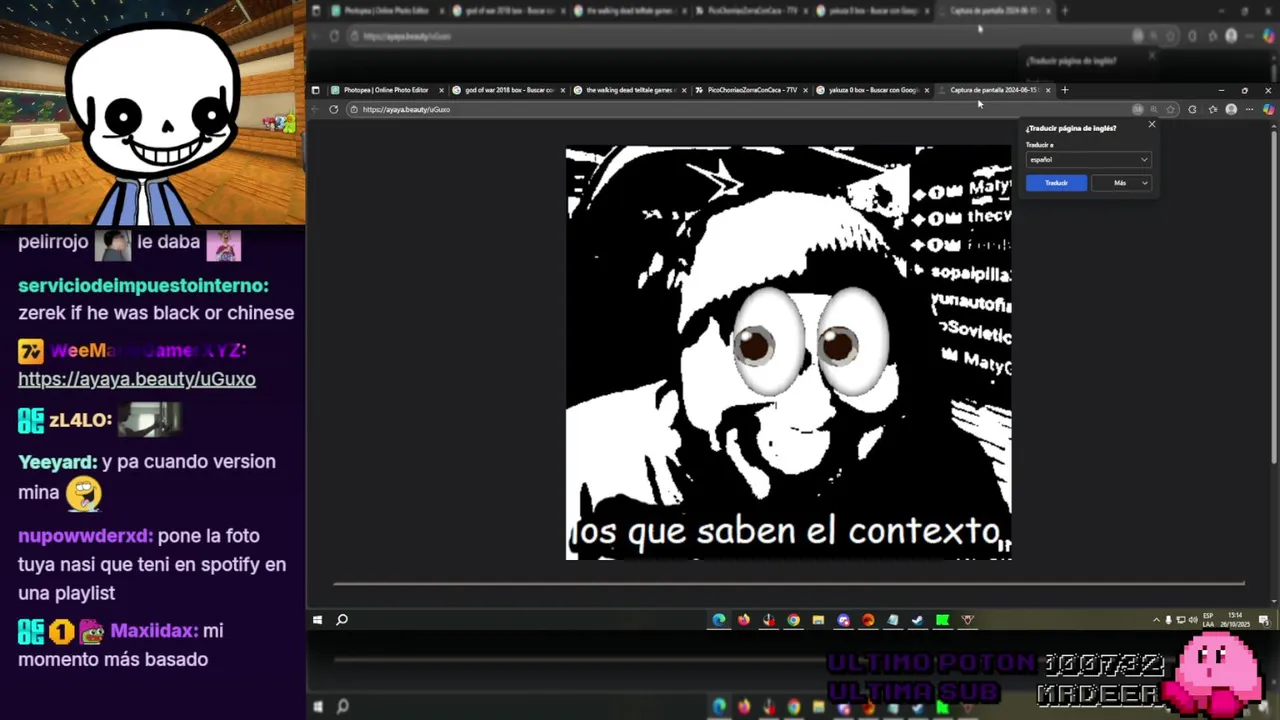This screenshot has height=720, width=1280.
Task: Close the god of war 2018 box tab
Action: coord(563,90)
